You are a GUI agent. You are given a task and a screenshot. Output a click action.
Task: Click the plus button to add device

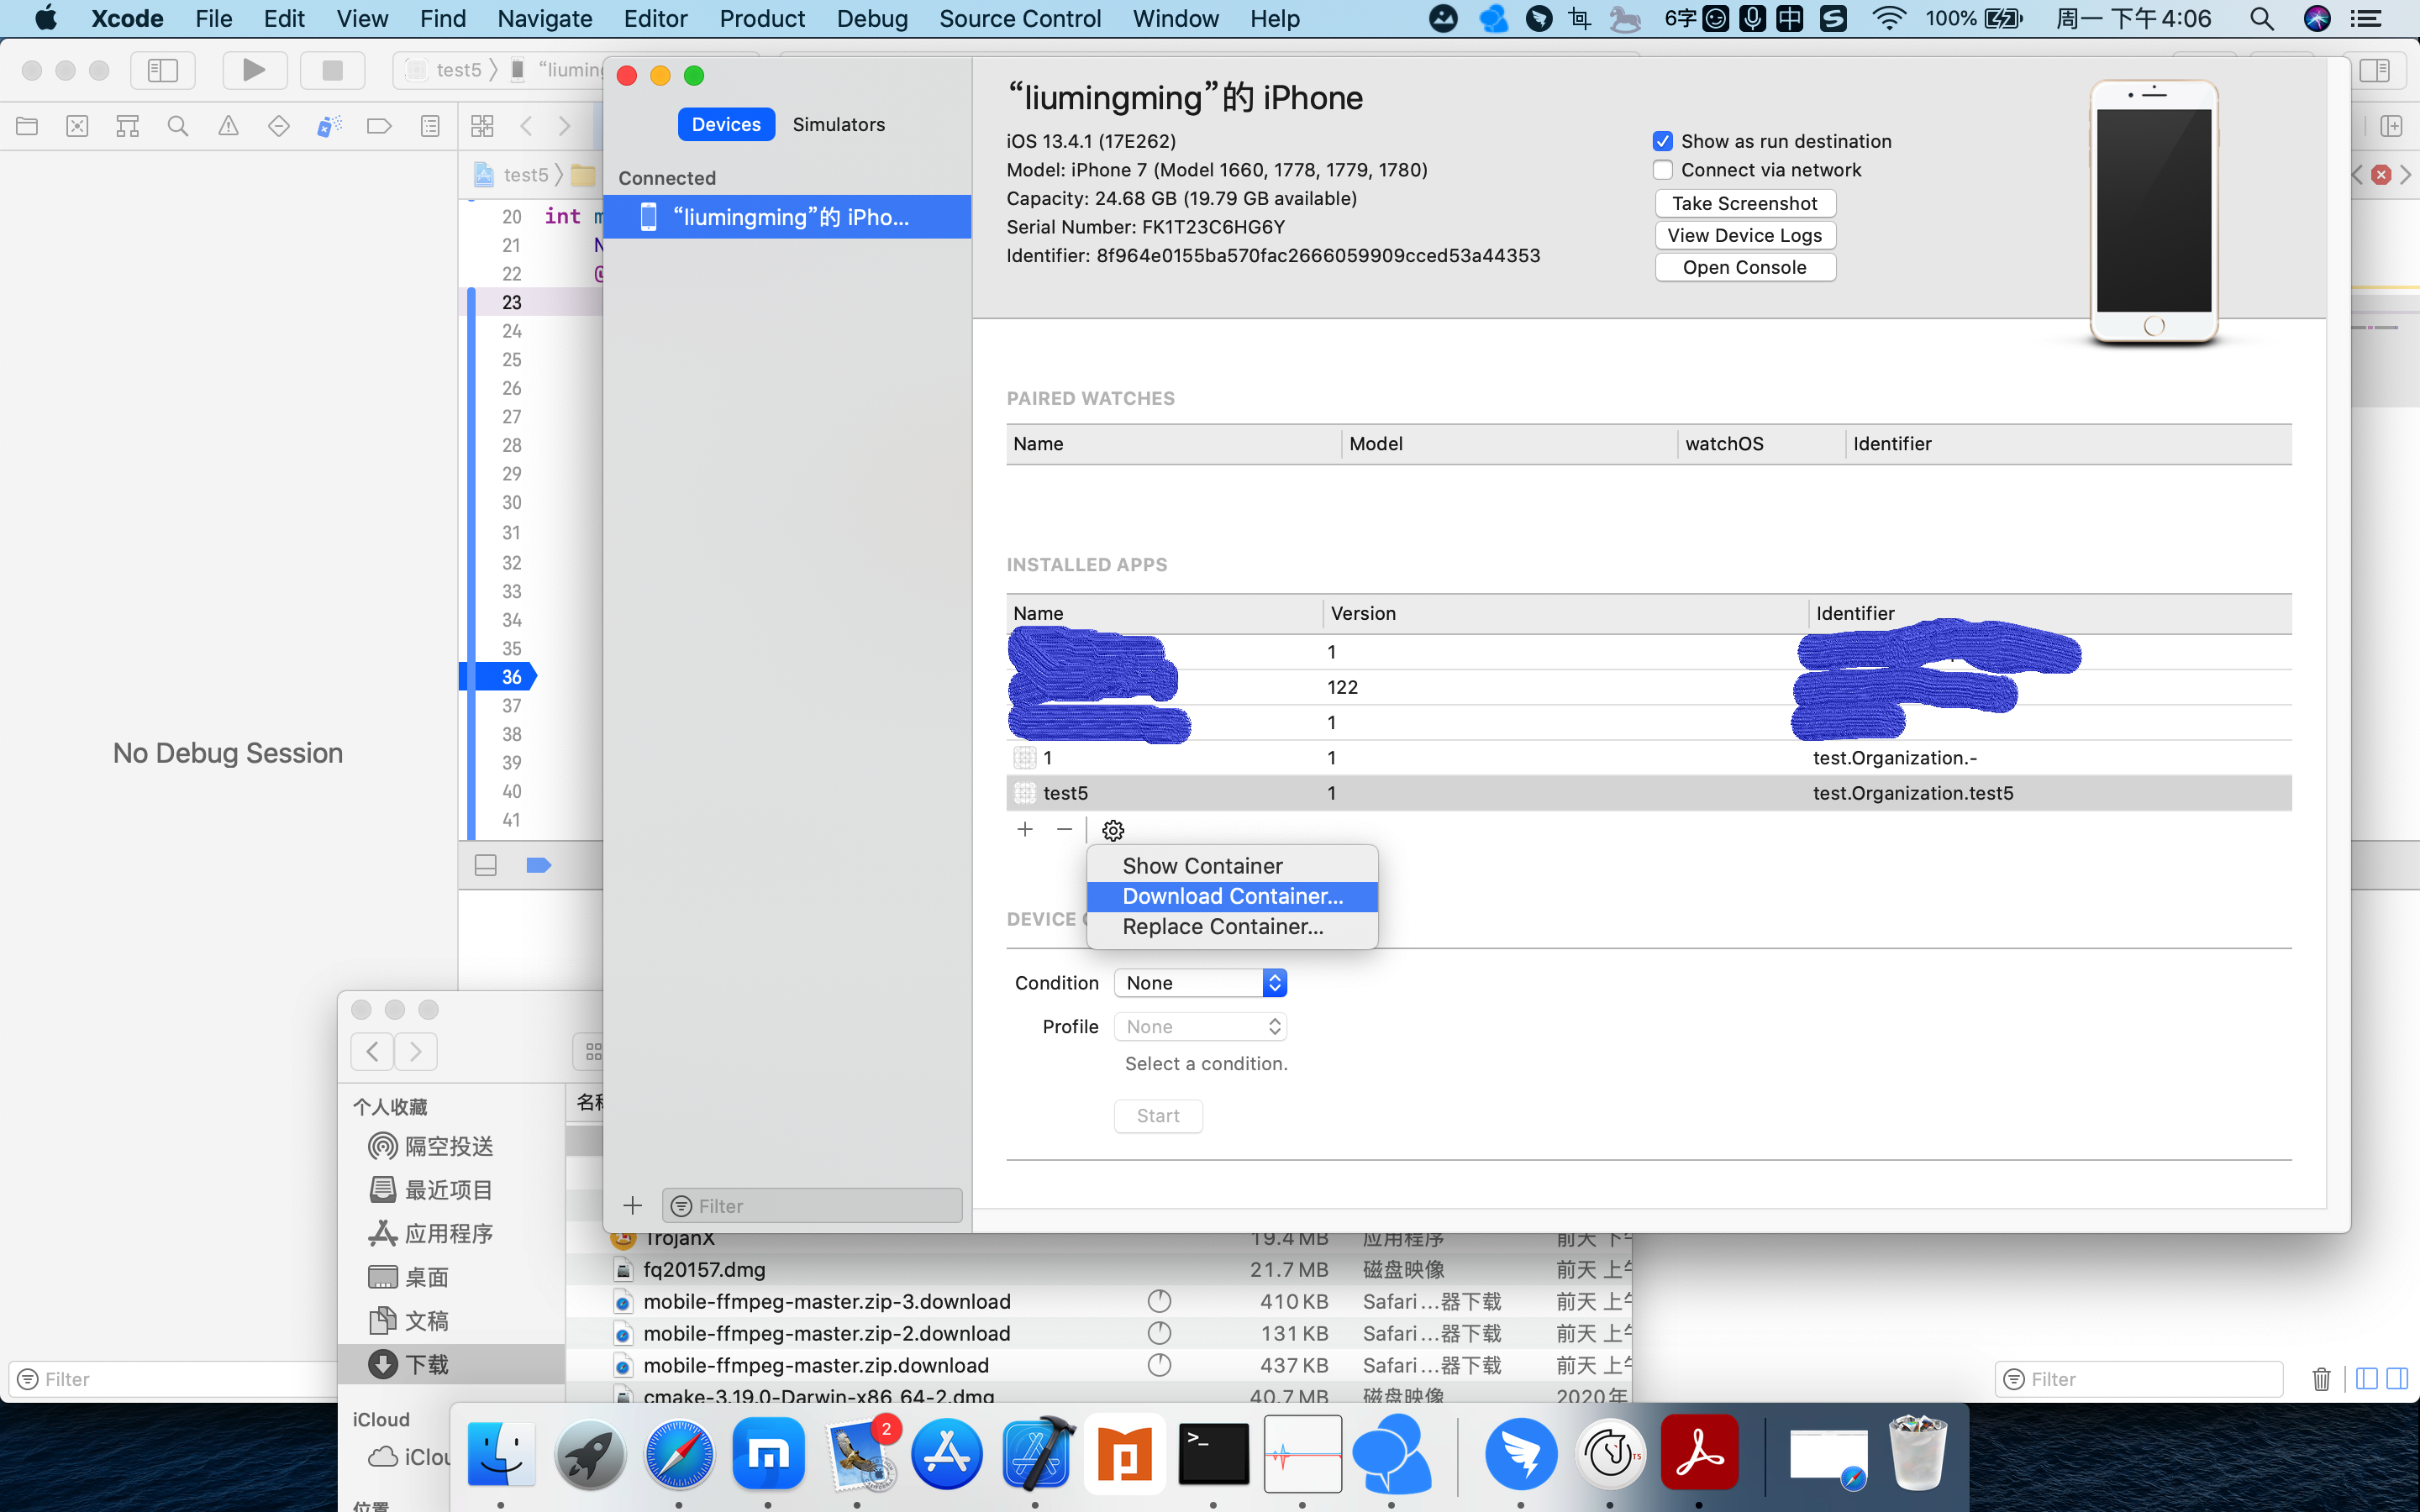pos(632,1206)
